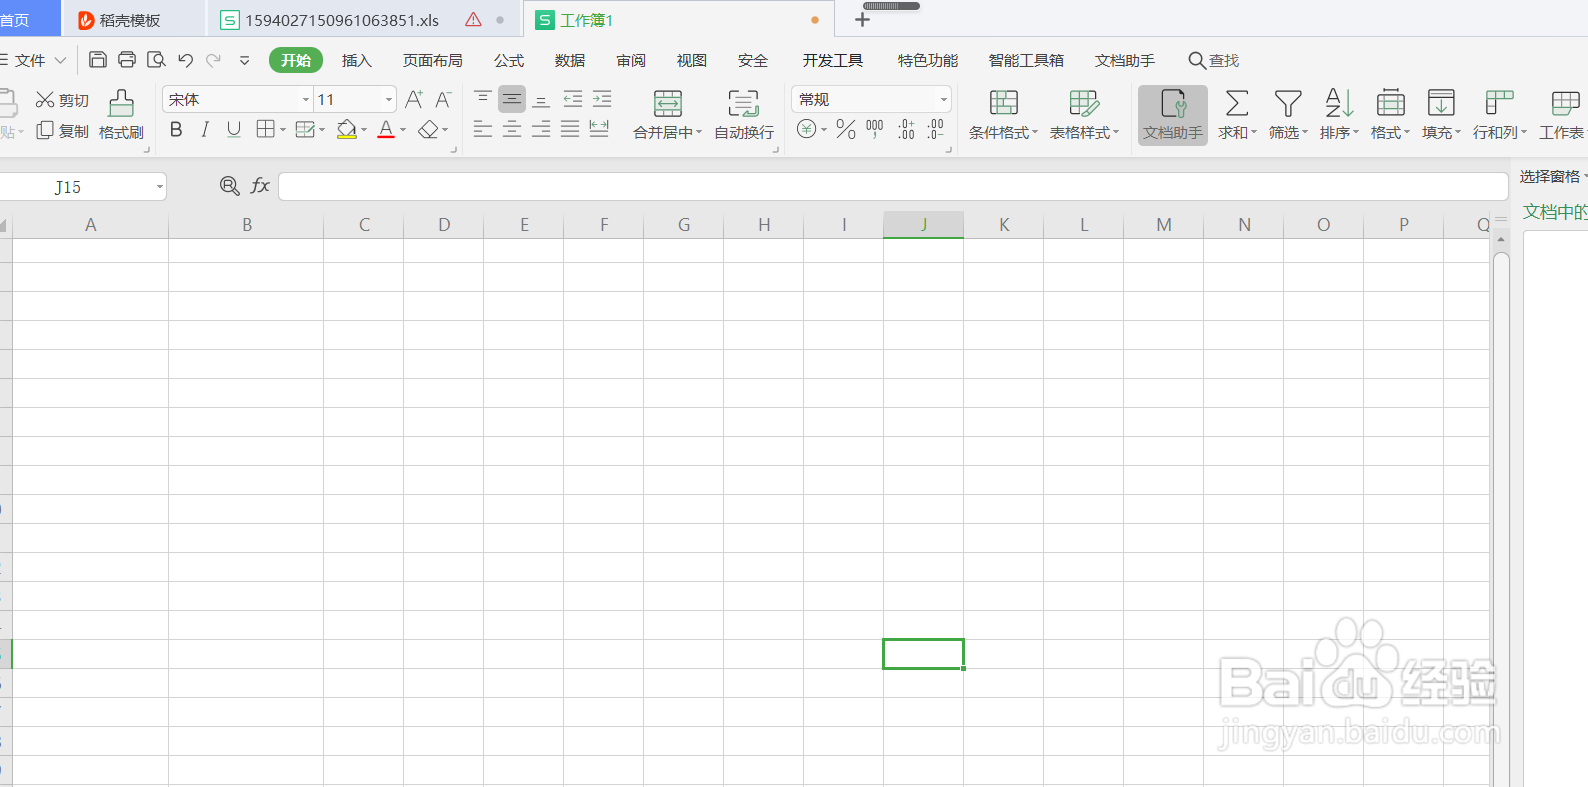The height and width of the screenshot is (787, 1588).
Task: Click the vertical scrollbar up arrow
Action: point(1501,240)
